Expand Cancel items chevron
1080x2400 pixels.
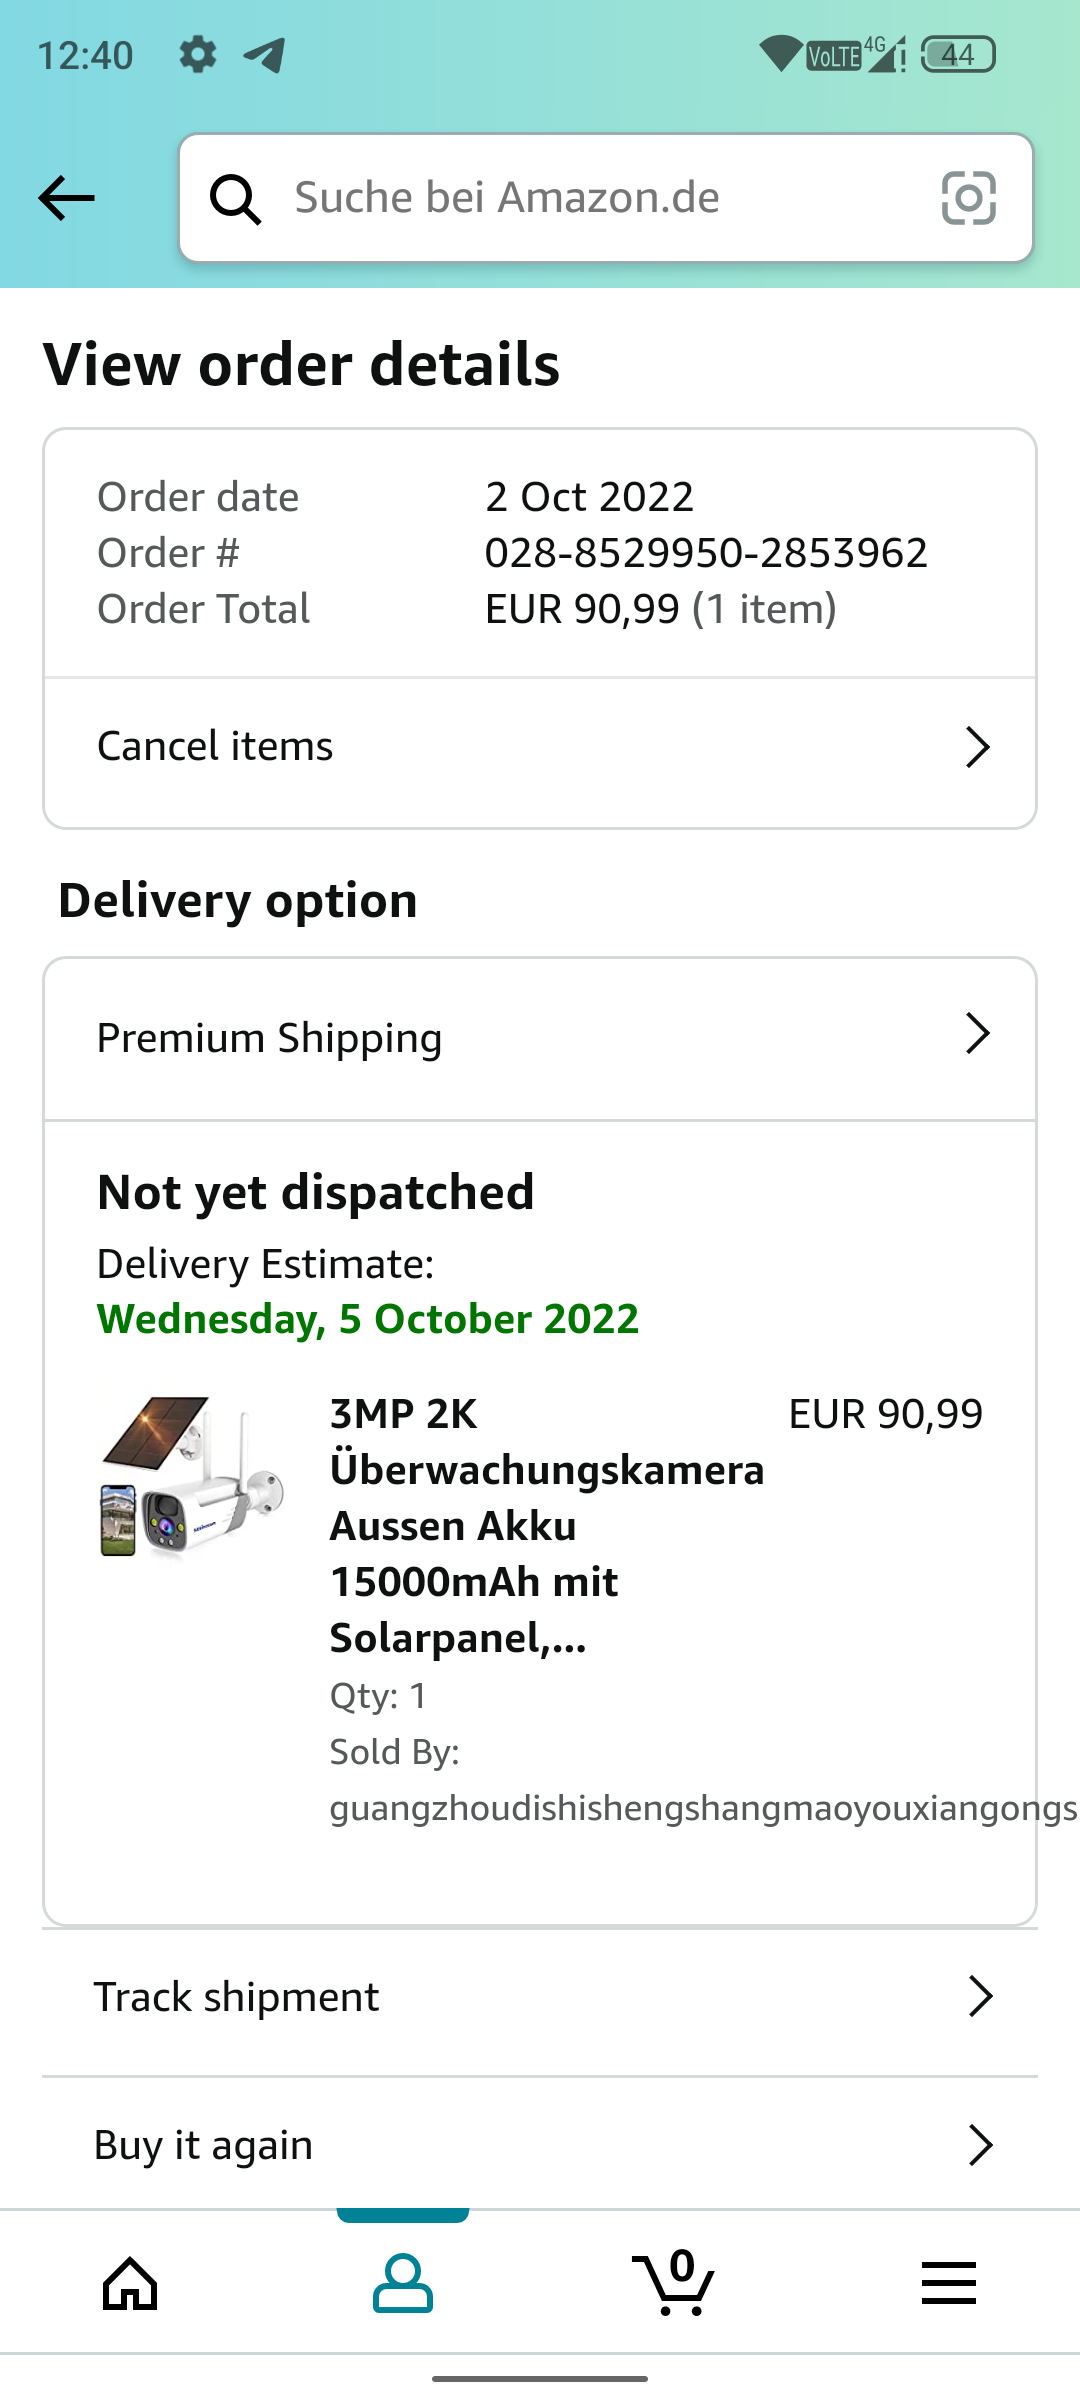click(x=977, y=747)
